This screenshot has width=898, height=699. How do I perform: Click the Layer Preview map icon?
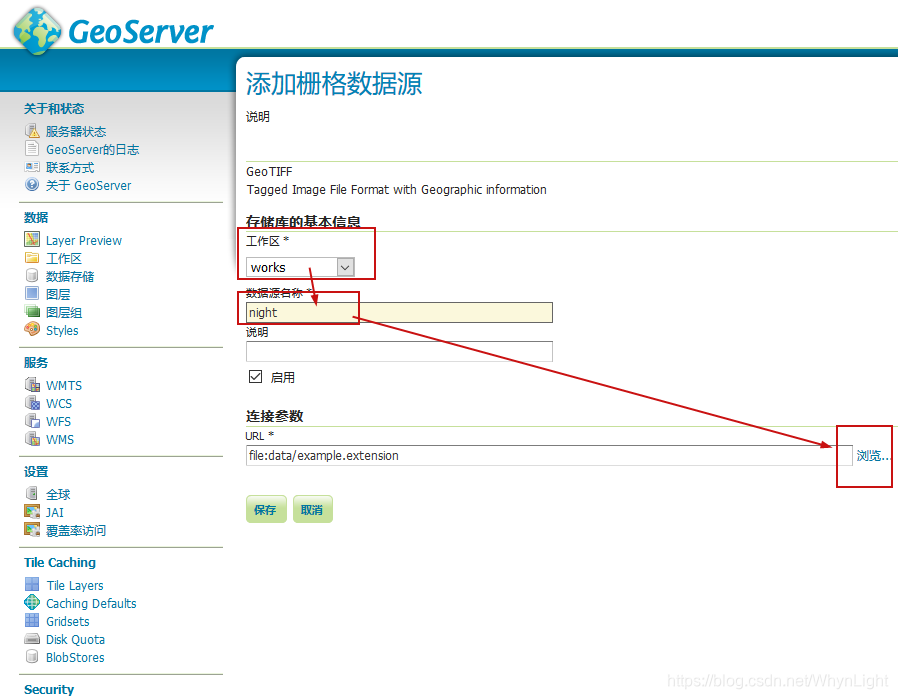tap(32, 239)
